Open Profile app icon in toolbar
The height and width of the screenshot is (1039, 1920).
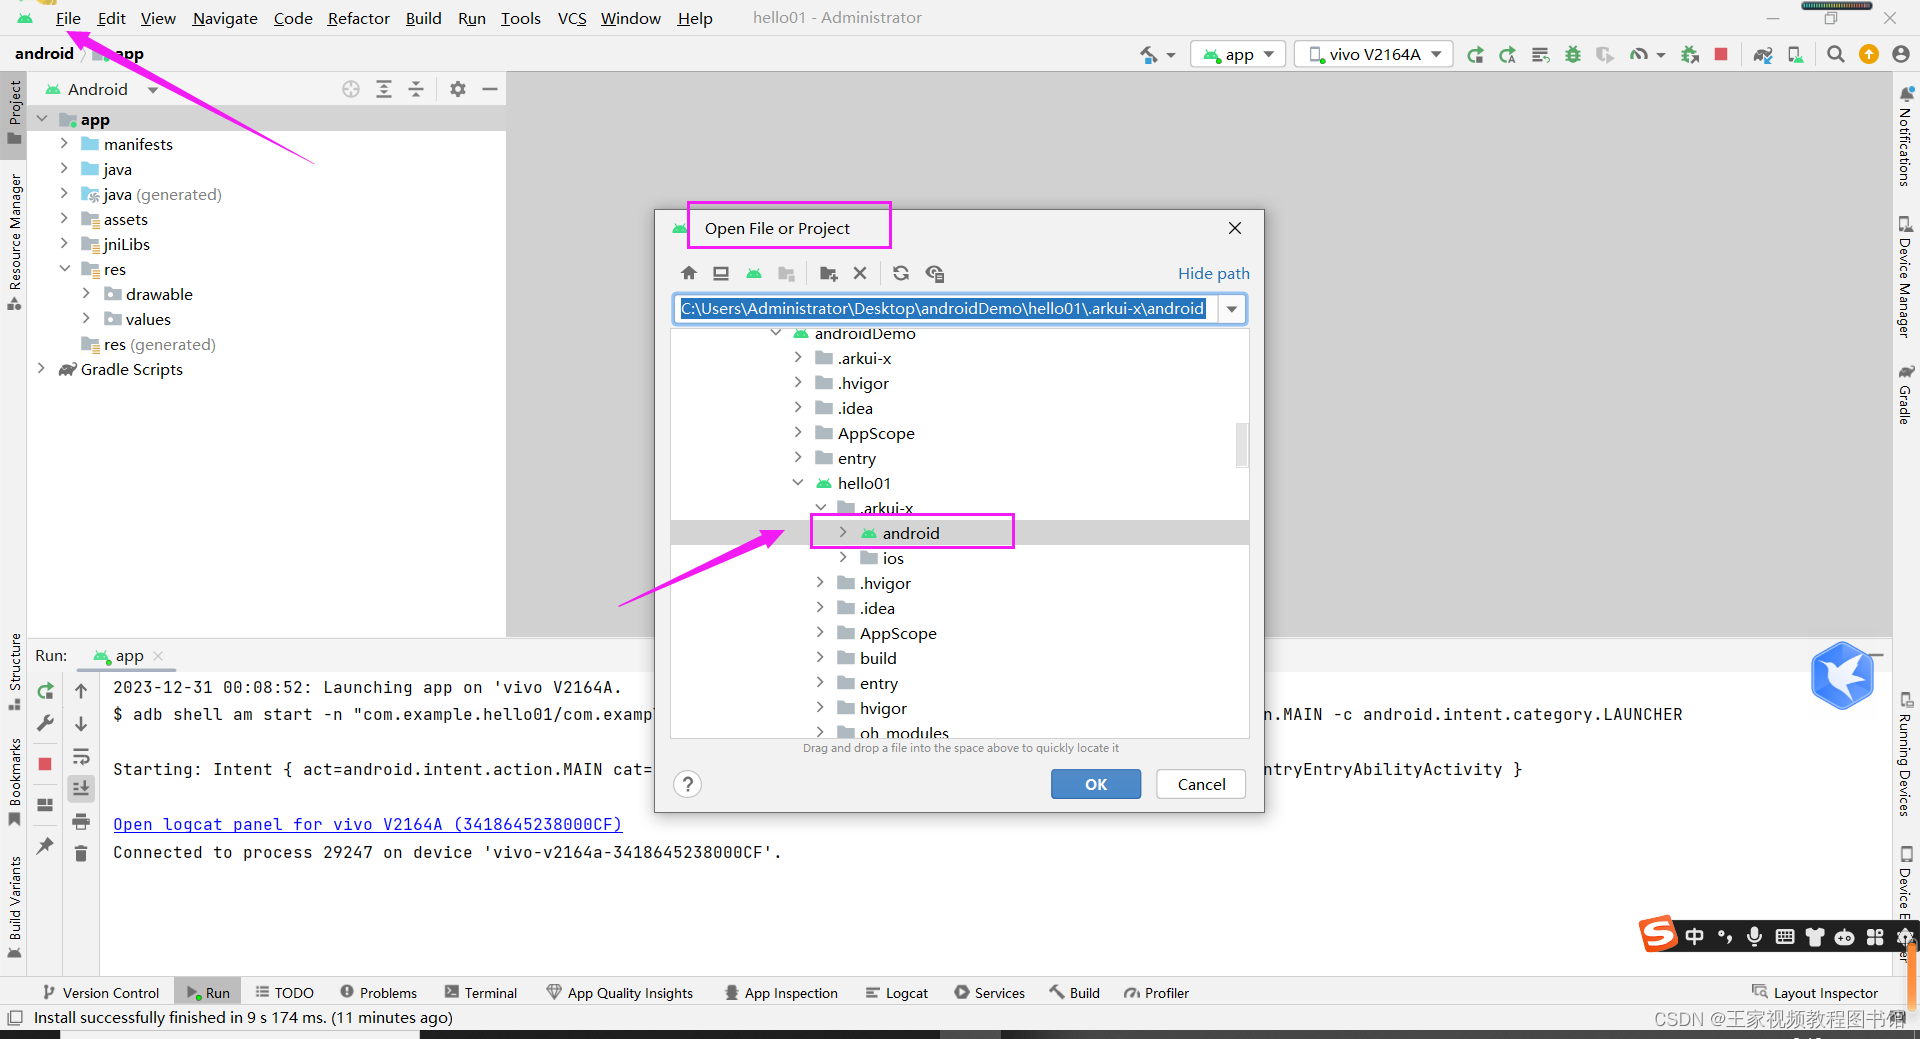[1637, 54]
